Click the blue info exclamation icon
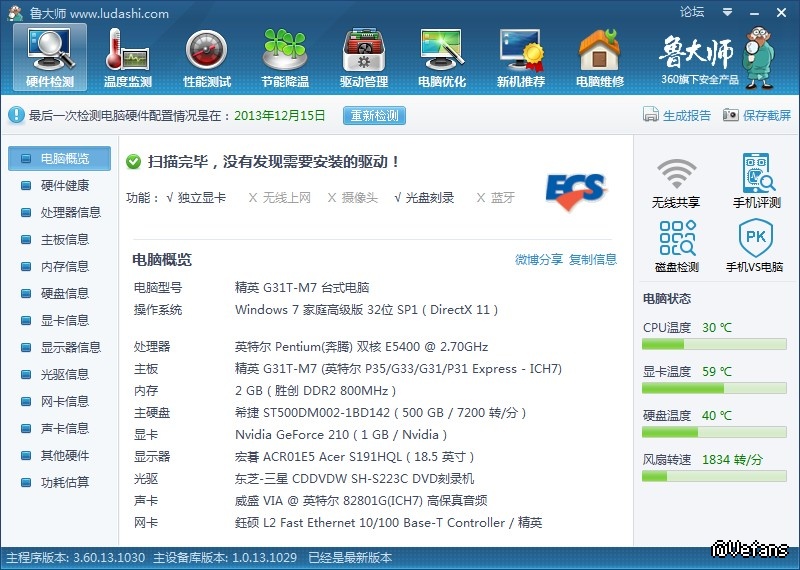The width and height of the screenshot is (800, 570). tap(16, 115)
